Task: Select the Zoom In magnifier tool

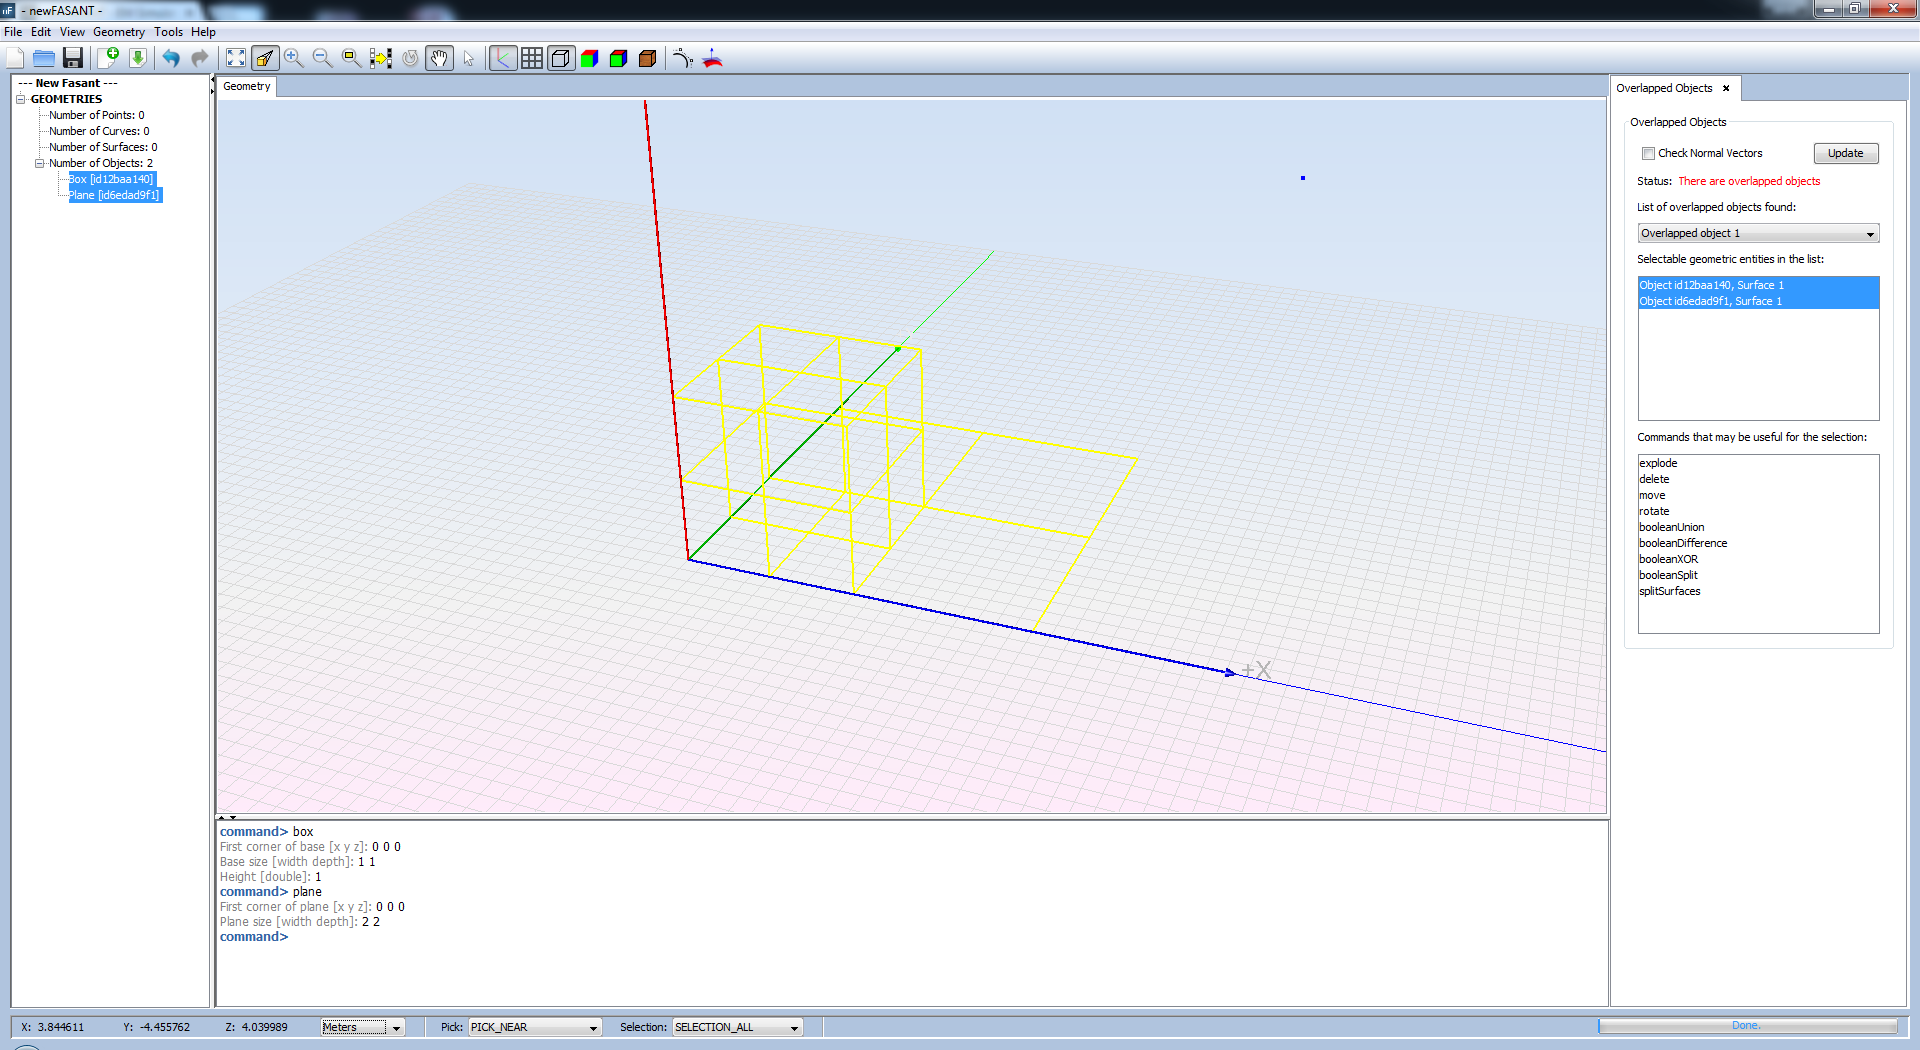Action: [x=293, y=58]
